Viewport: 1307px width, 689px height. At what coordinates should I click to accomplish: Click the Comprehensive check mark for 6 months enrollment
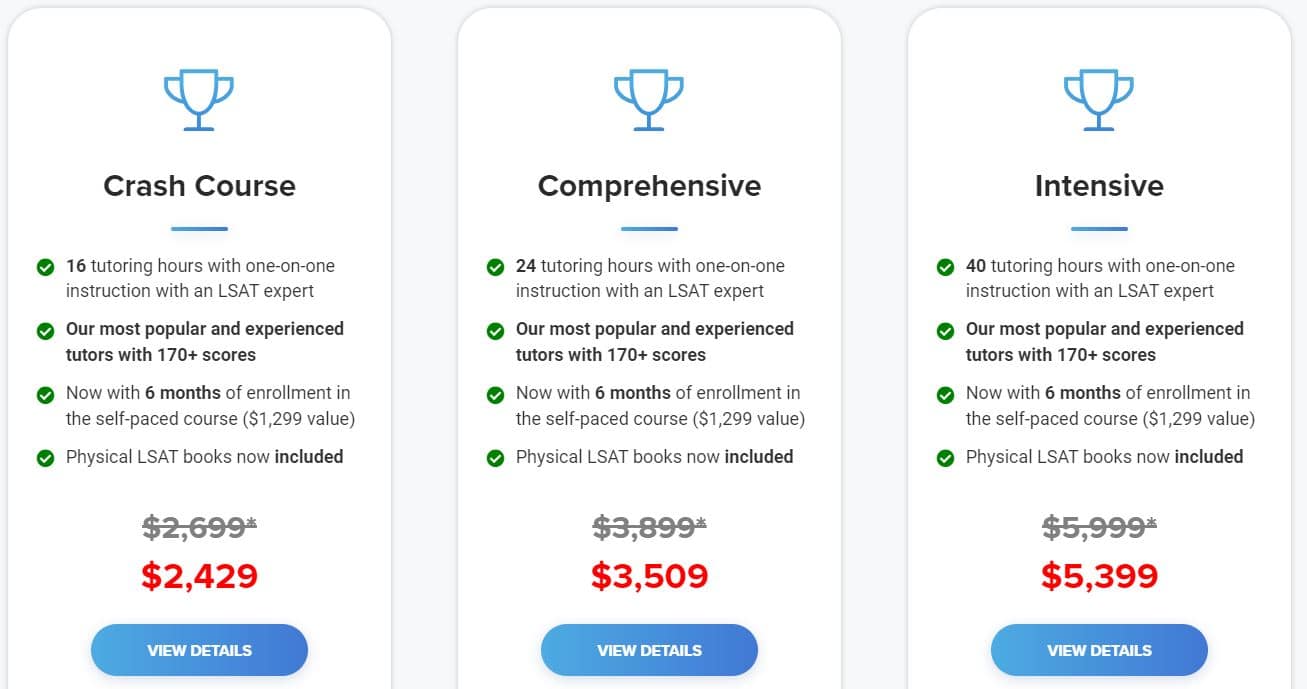495,394
